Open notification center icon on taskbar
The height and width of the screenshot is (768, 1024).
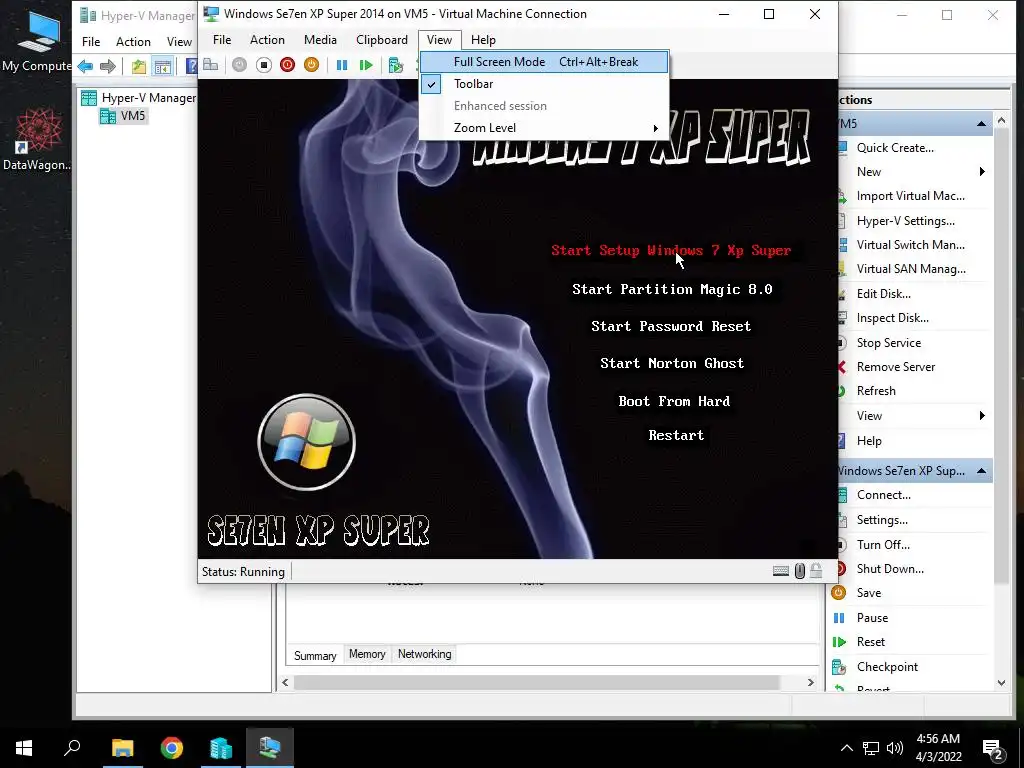993,748
